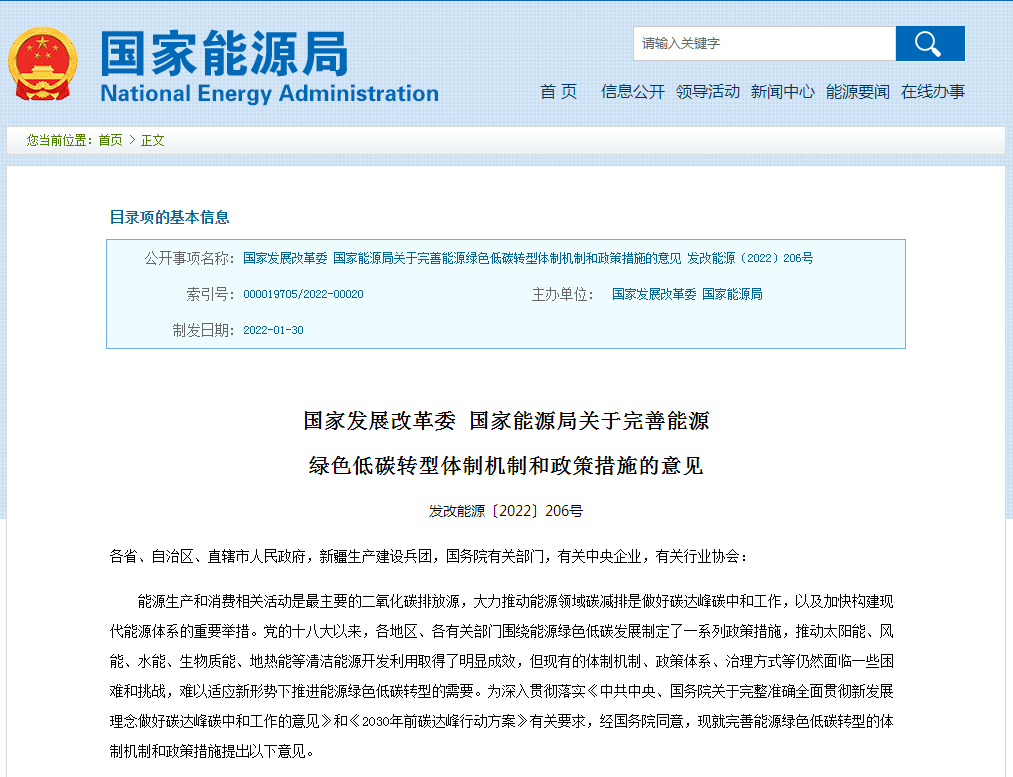
Task: Click the 公开事项名称 blue title text
Action: click(528, 258)
